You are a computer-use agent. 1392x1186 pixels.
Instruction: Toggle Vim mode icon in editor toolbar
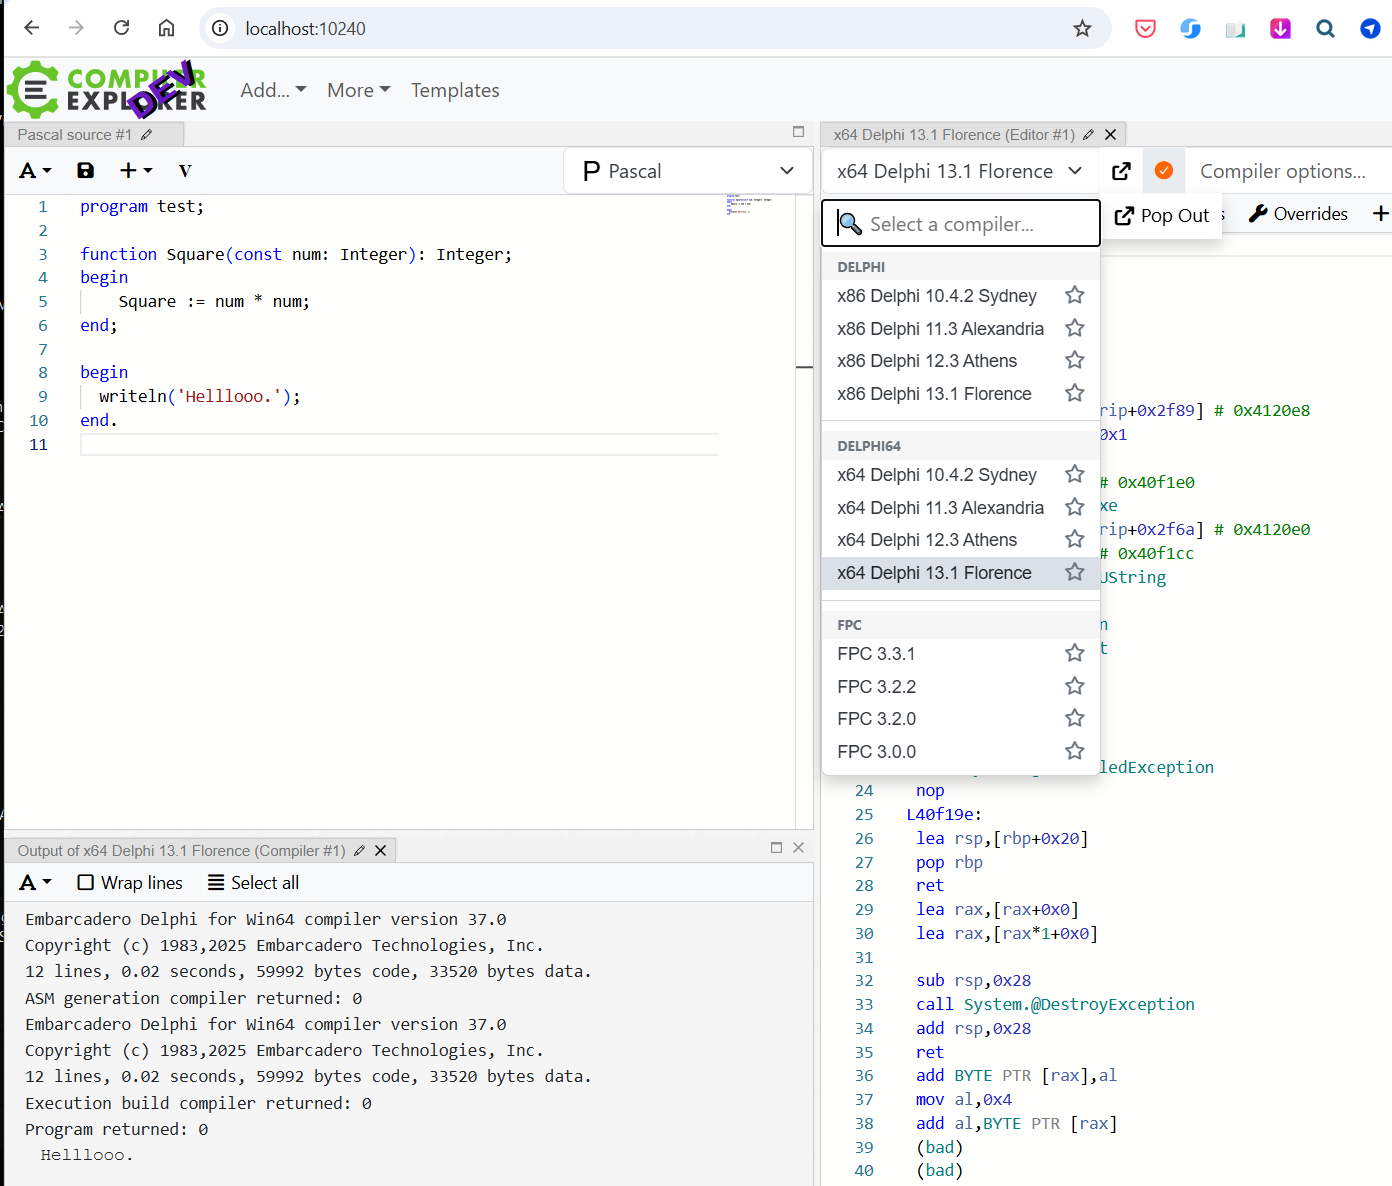click(185, 171)
